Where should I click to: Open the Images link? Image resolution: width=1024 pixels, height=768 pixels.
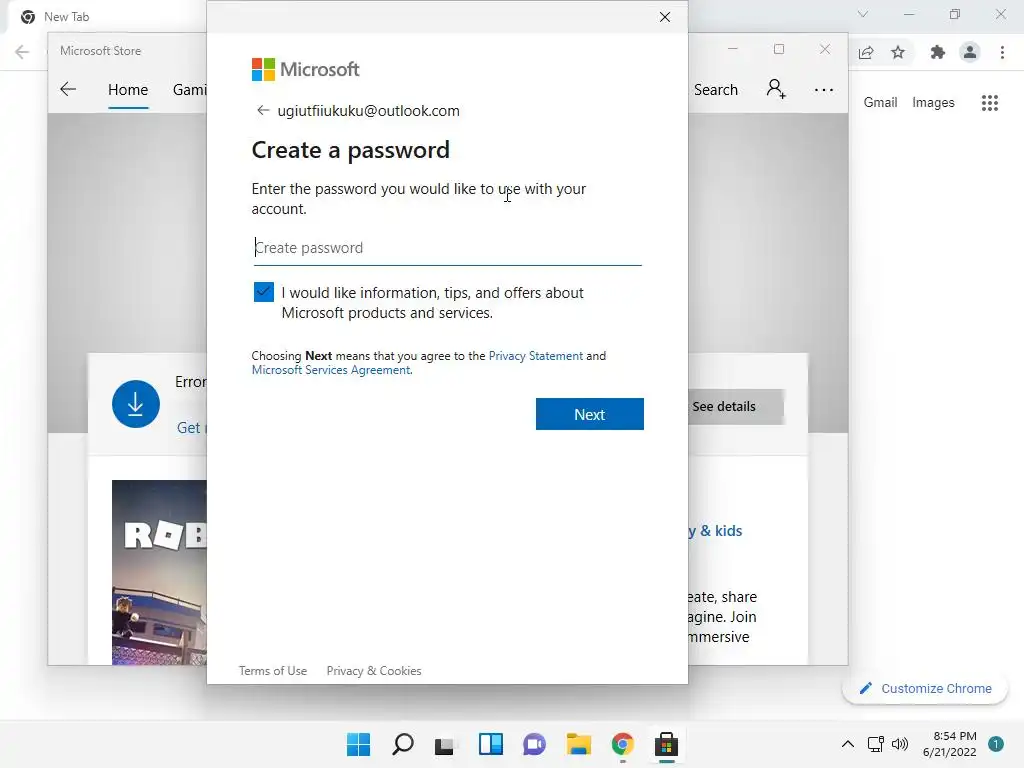(x=933, y=103)
